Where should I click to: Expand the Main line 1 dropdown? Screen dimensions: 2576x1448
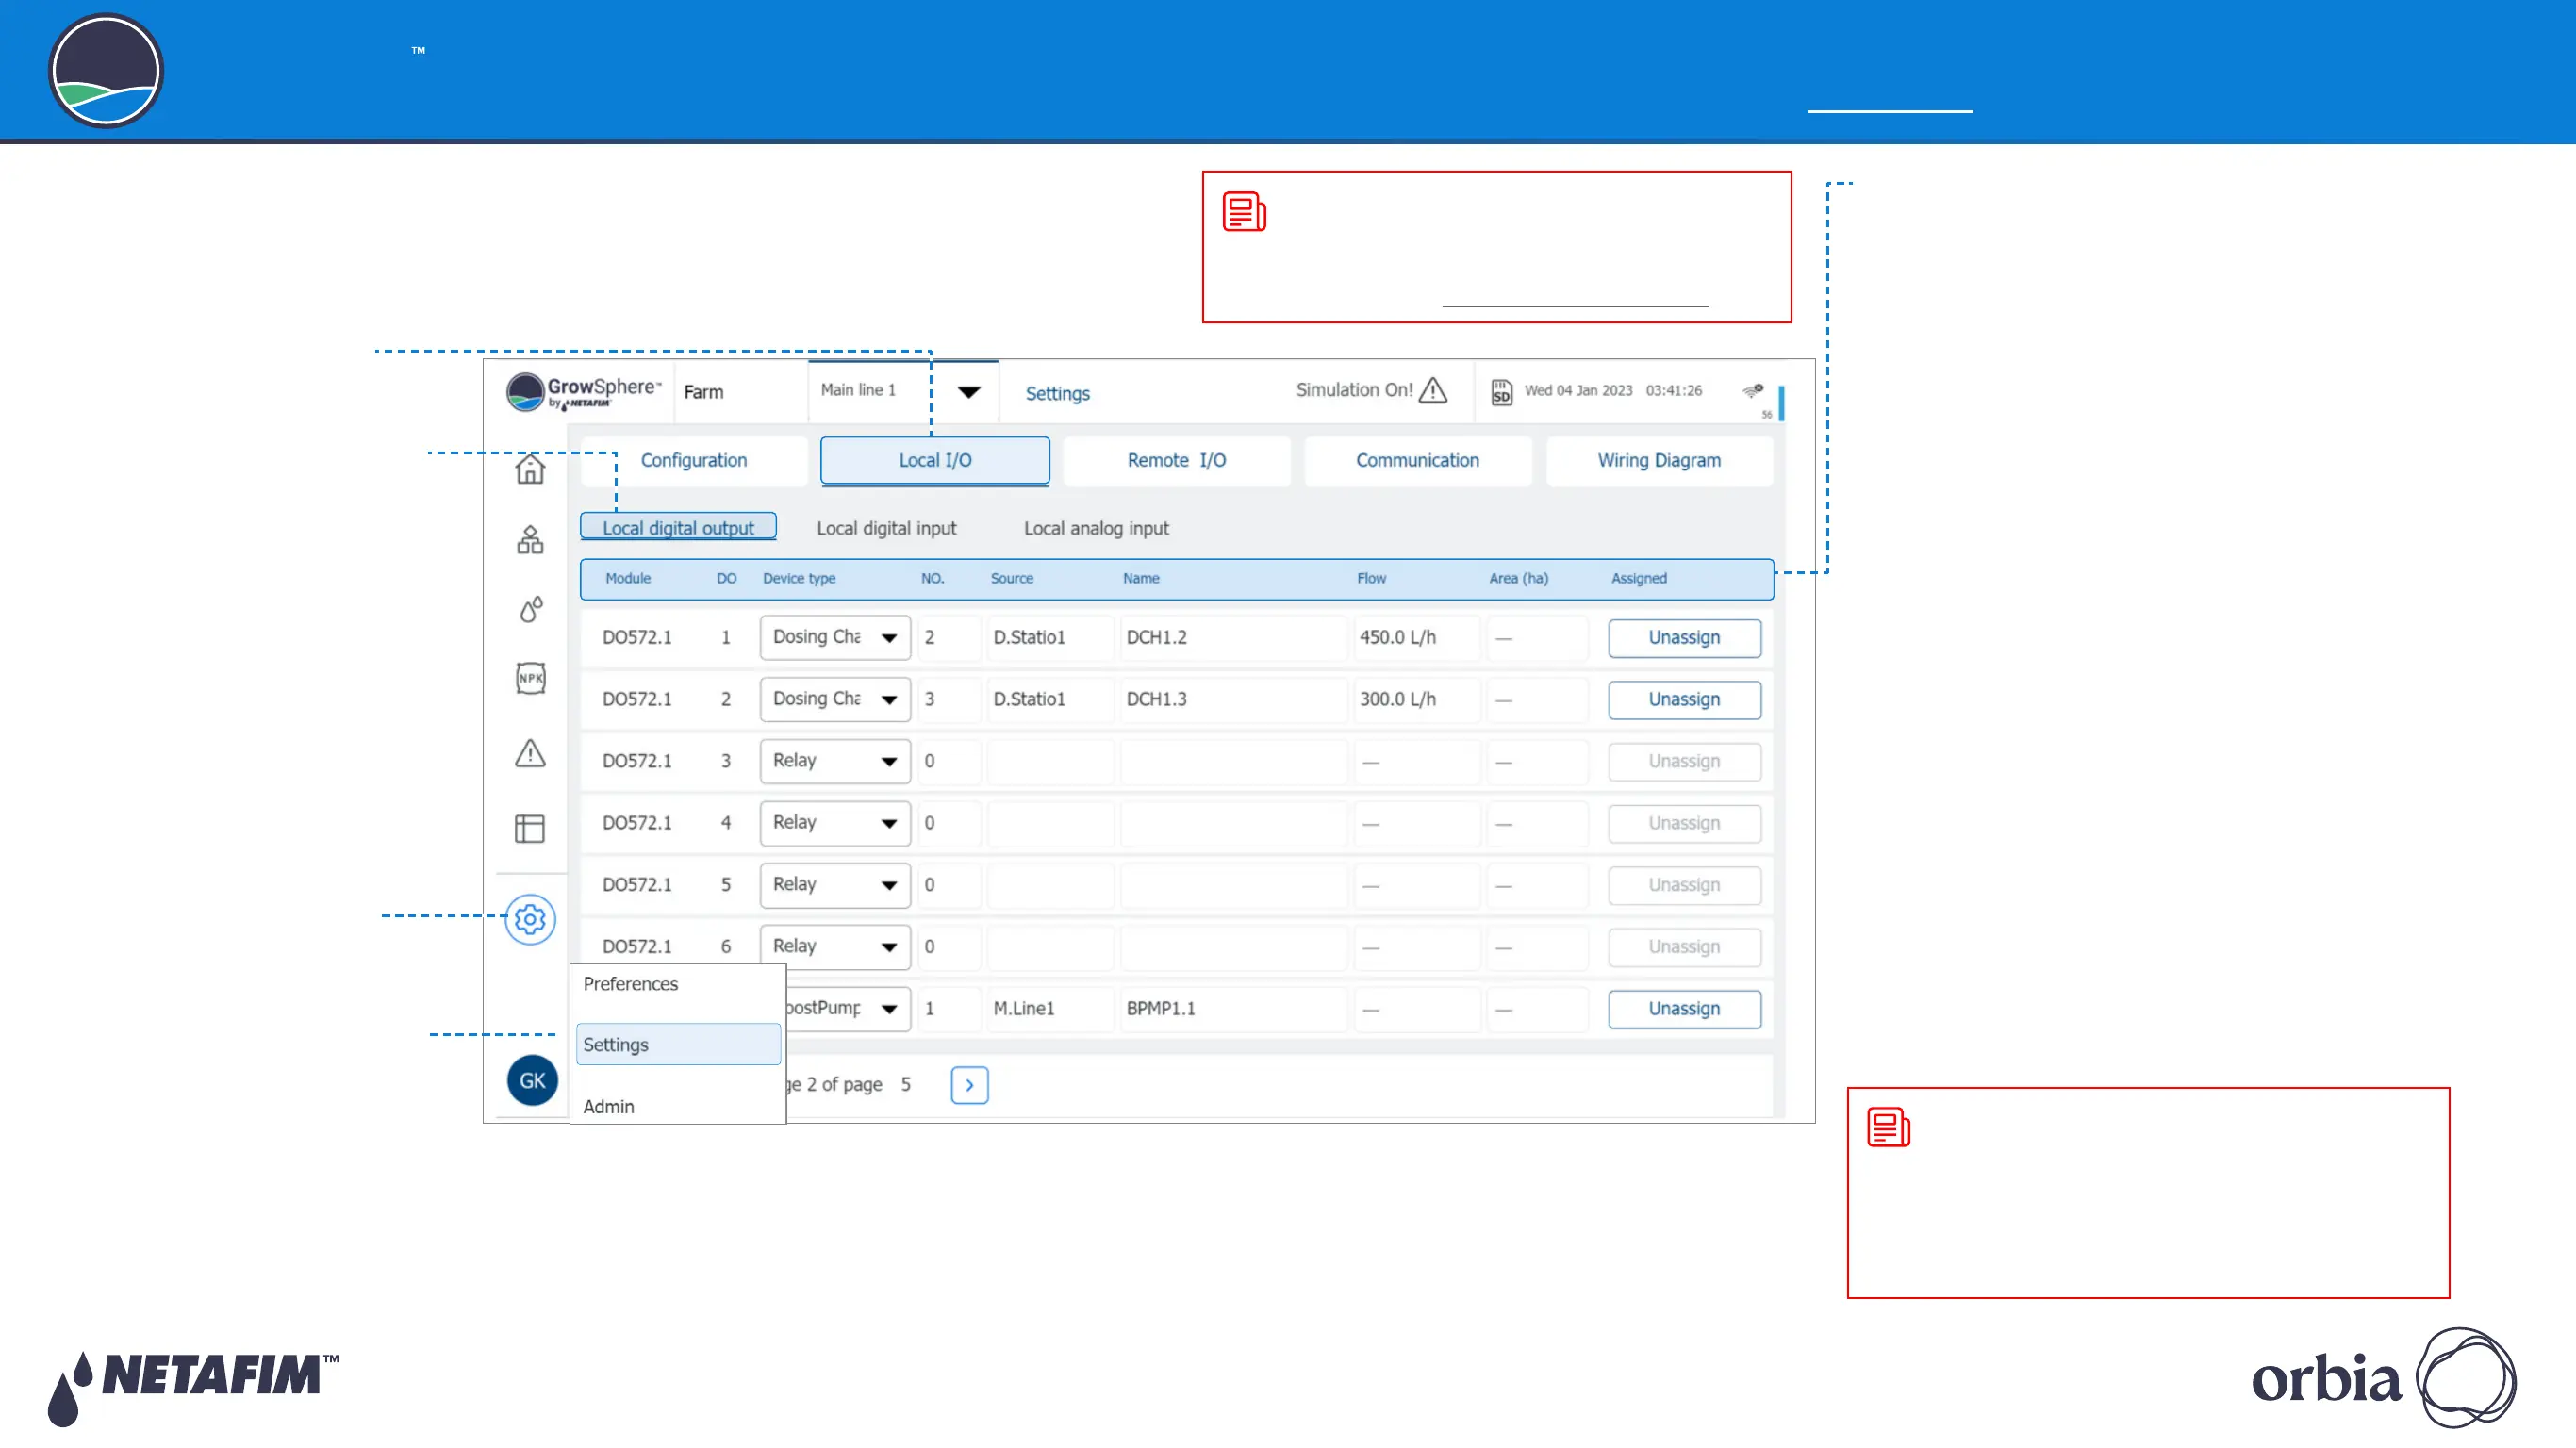coord(968,391)
